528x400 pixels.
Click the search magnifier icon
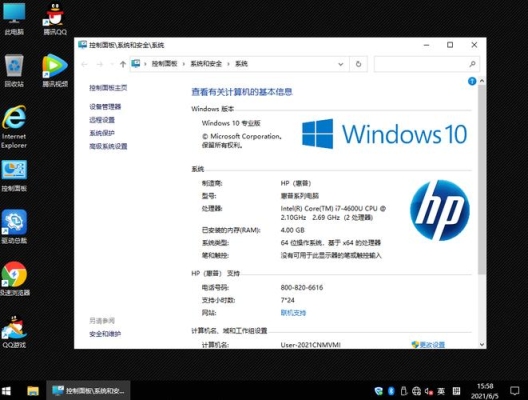pos(472,64)
